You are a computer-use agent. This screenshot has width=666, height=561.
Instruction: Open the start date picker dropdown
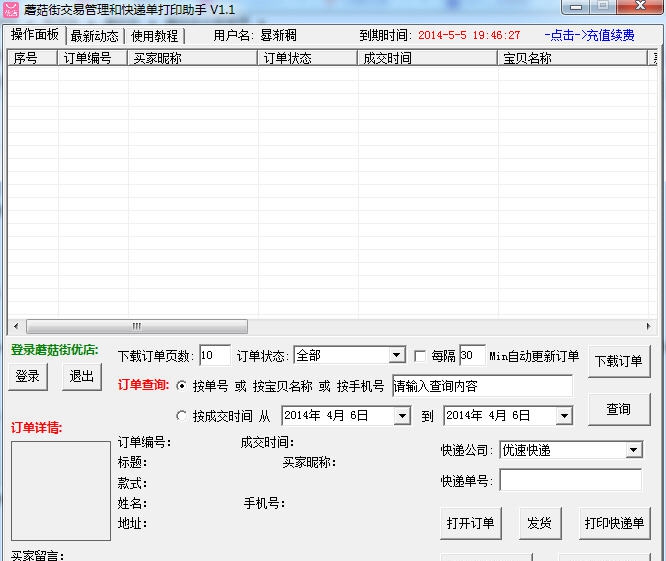click(401, 416)
